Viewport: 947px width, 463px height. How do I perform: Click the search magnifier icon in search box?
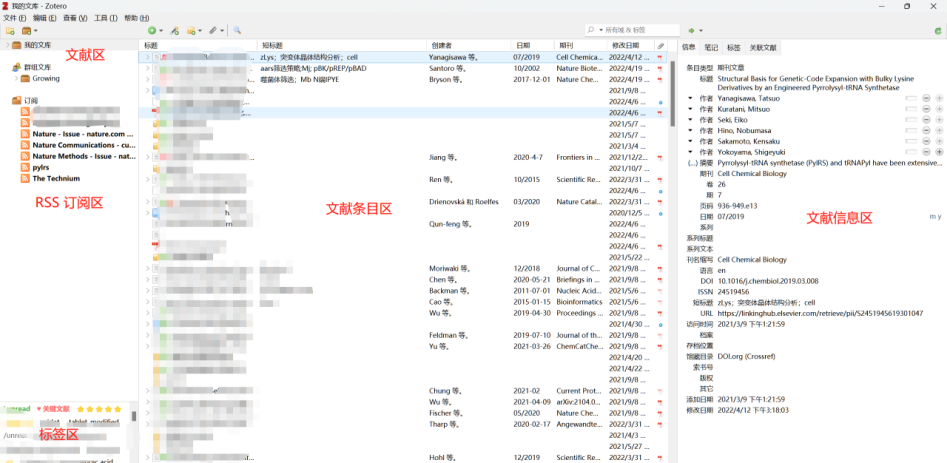[x=592, y=30]
